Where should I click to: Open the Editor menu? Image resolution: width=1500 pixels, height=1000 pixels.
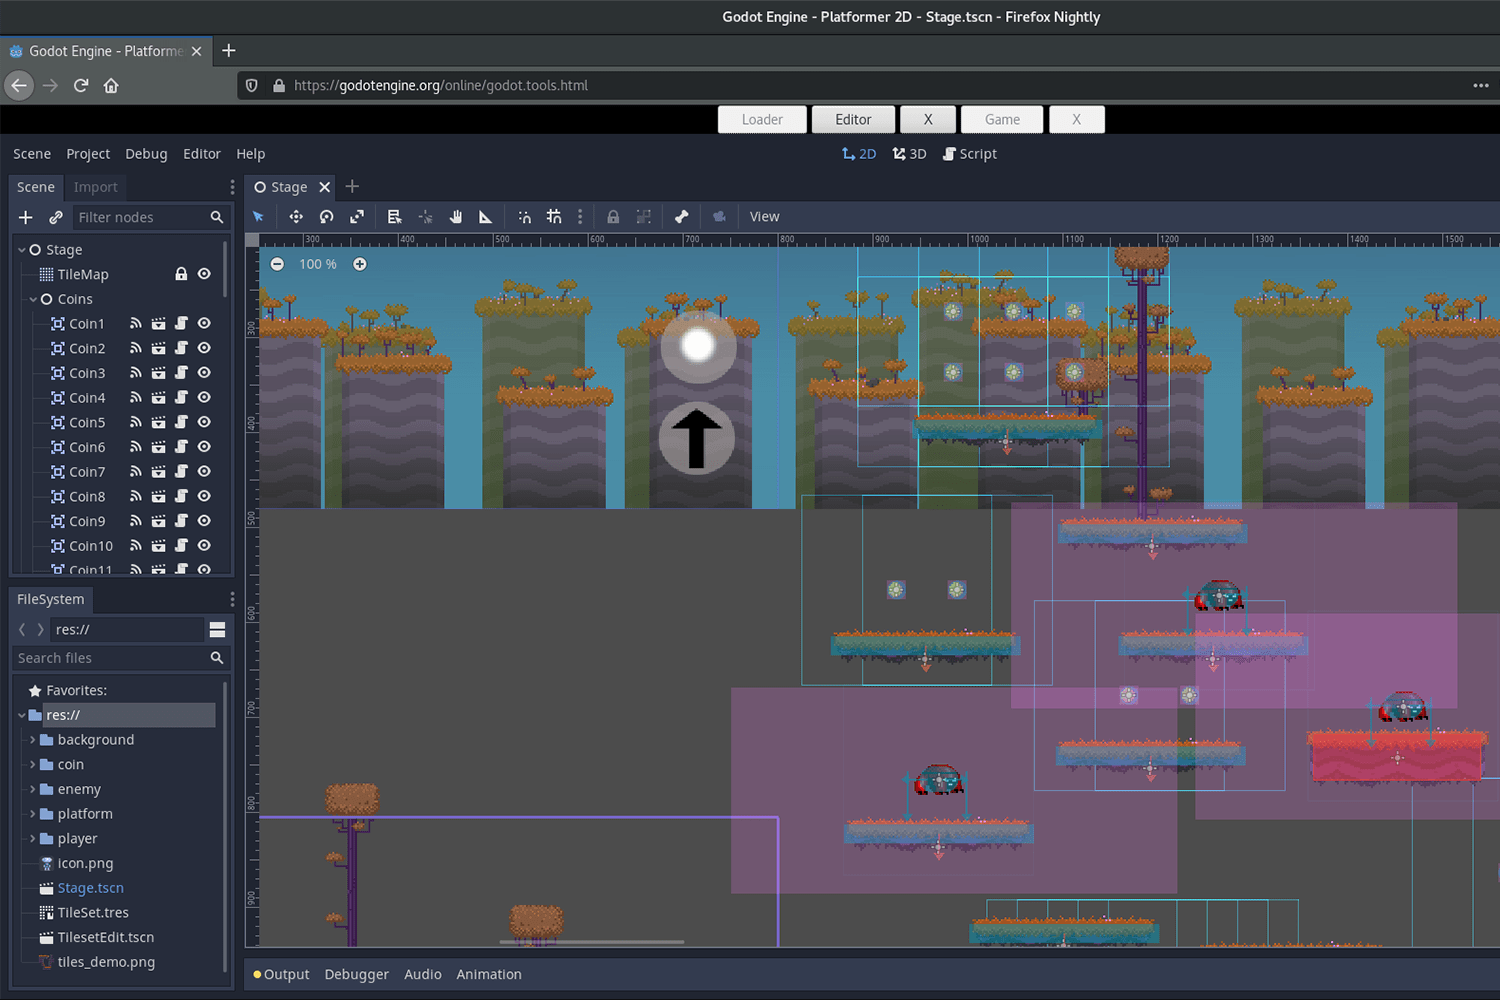point(202,154)
